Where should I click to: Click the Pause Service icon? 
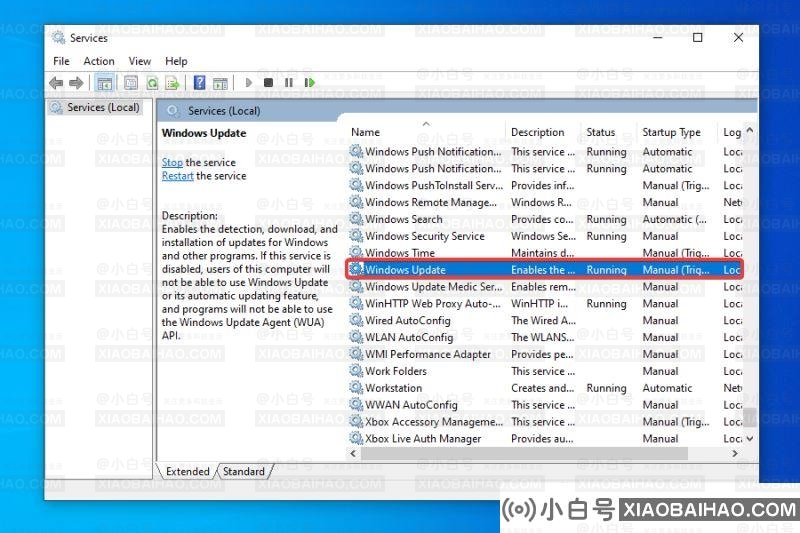[x=289, y=83]
